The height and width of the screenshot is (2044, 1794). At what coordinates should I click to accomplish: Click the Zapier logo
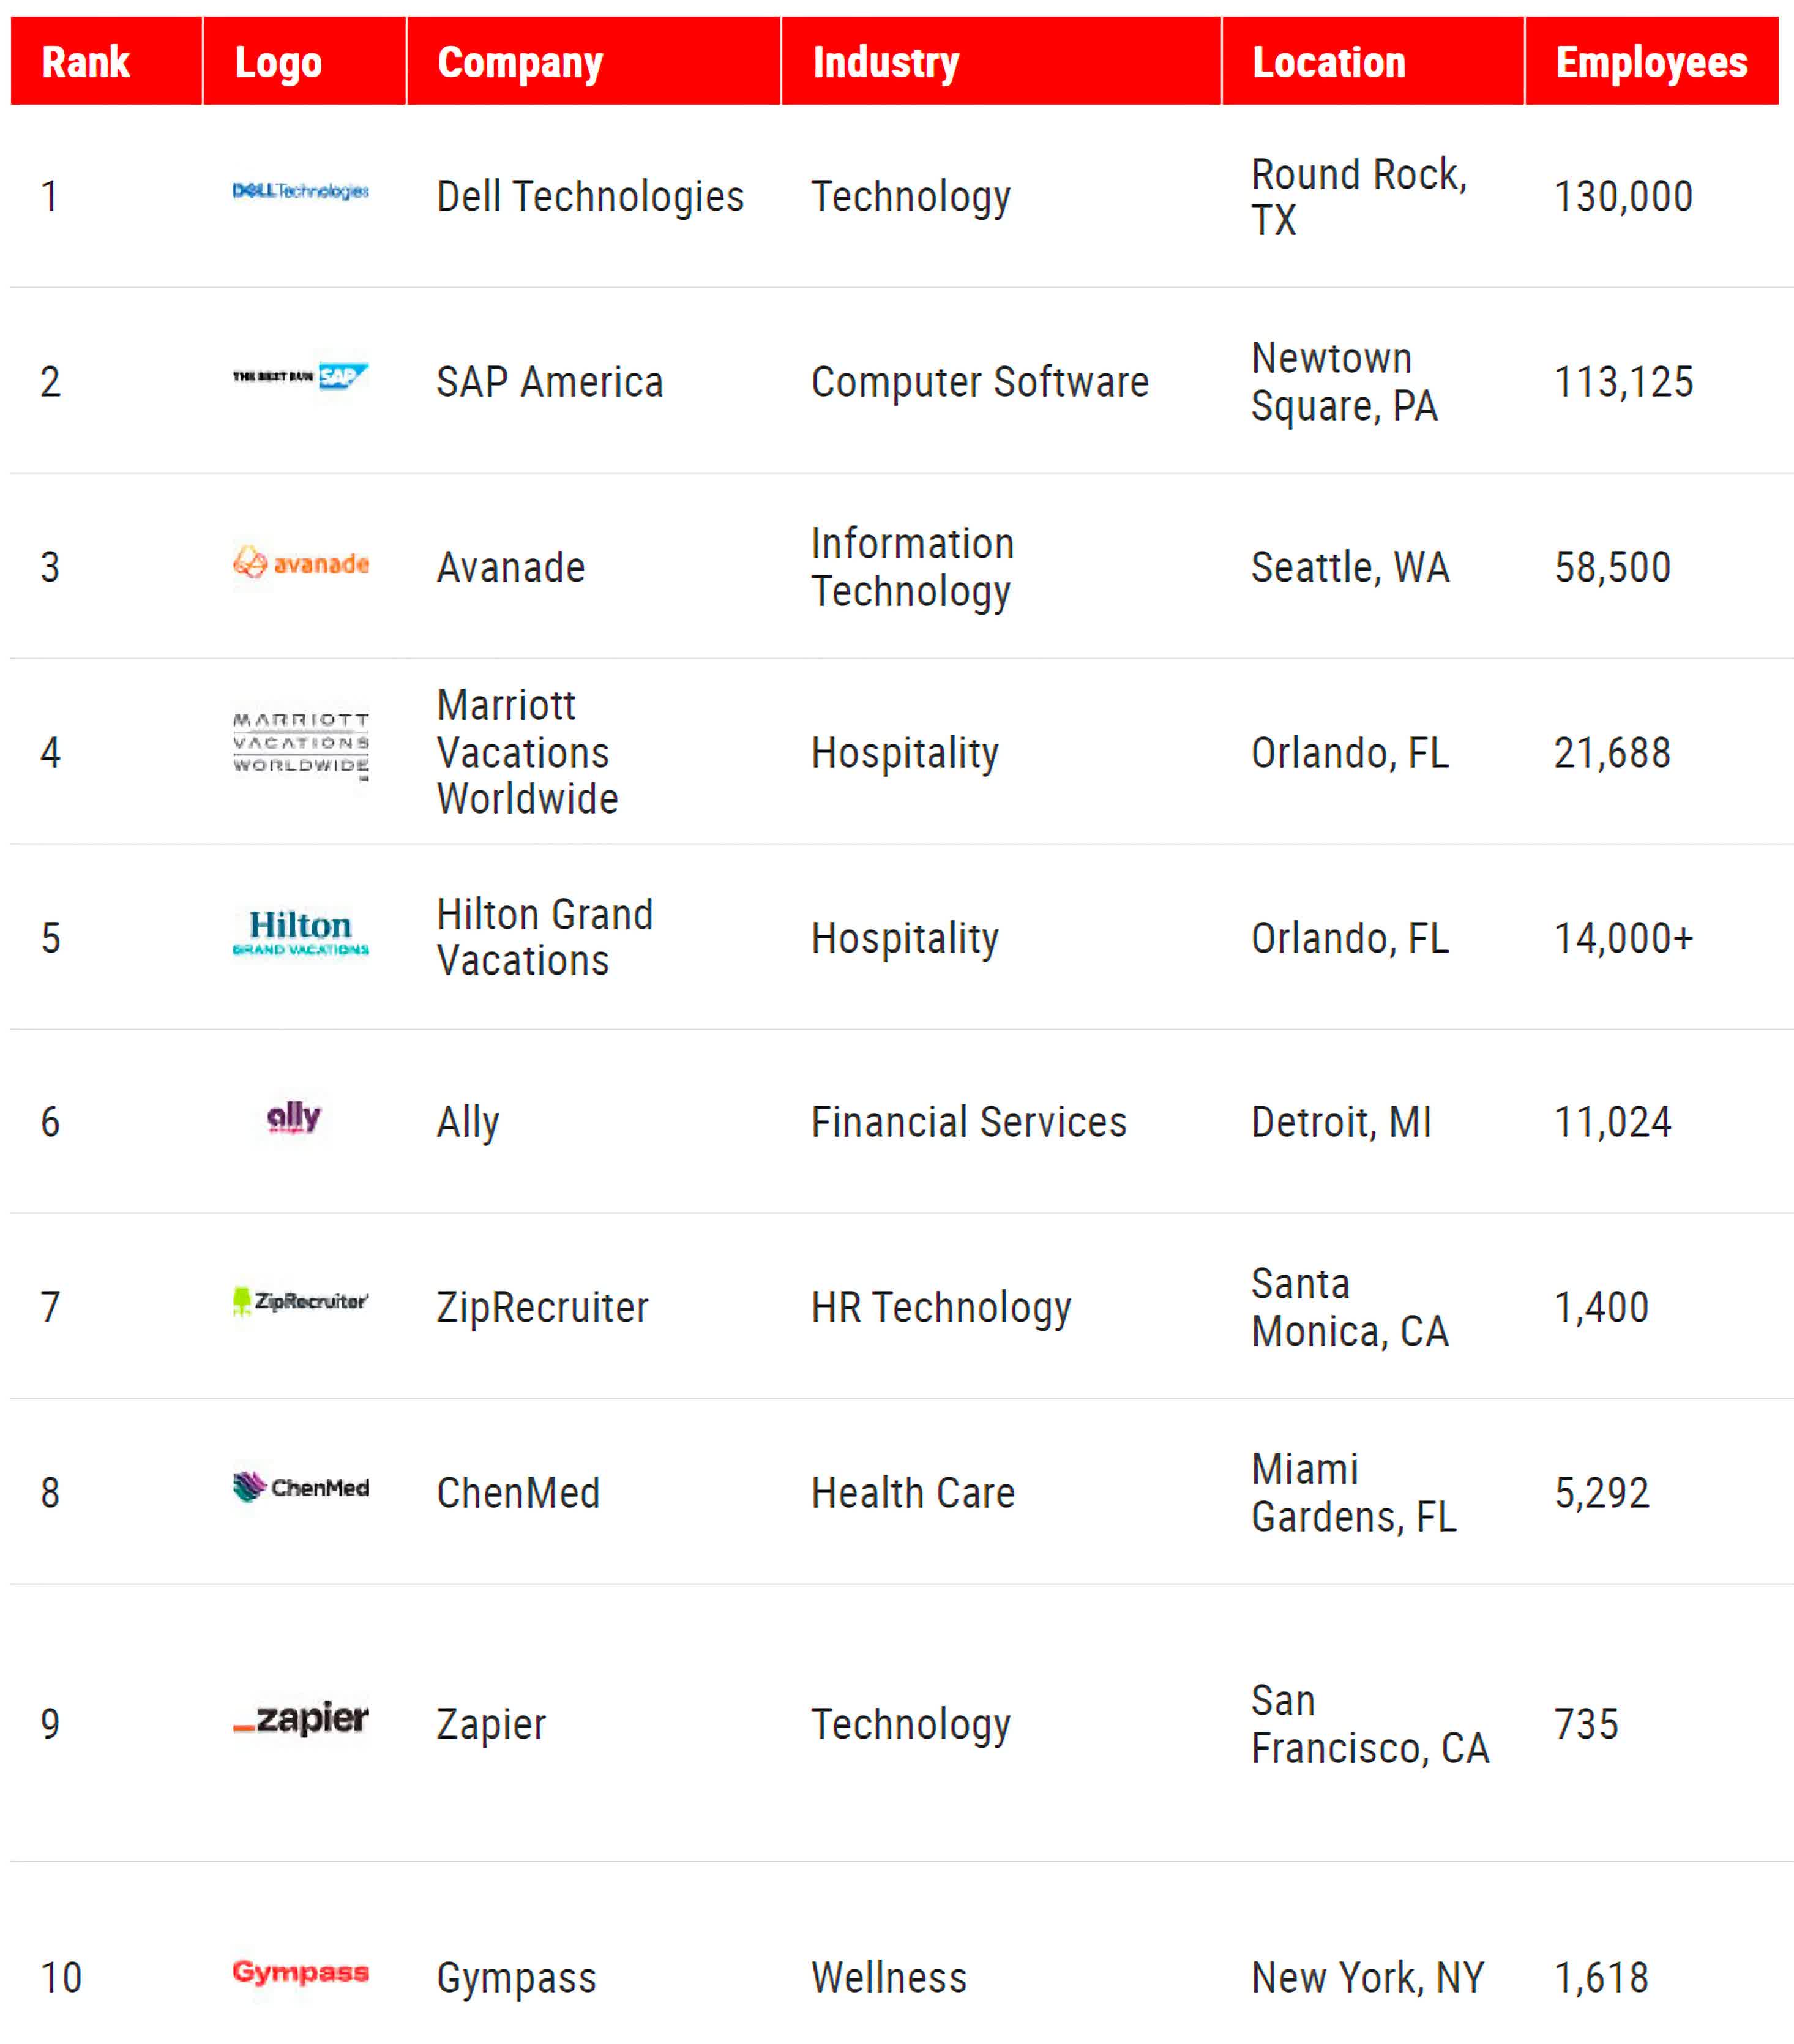[300, 1718]
